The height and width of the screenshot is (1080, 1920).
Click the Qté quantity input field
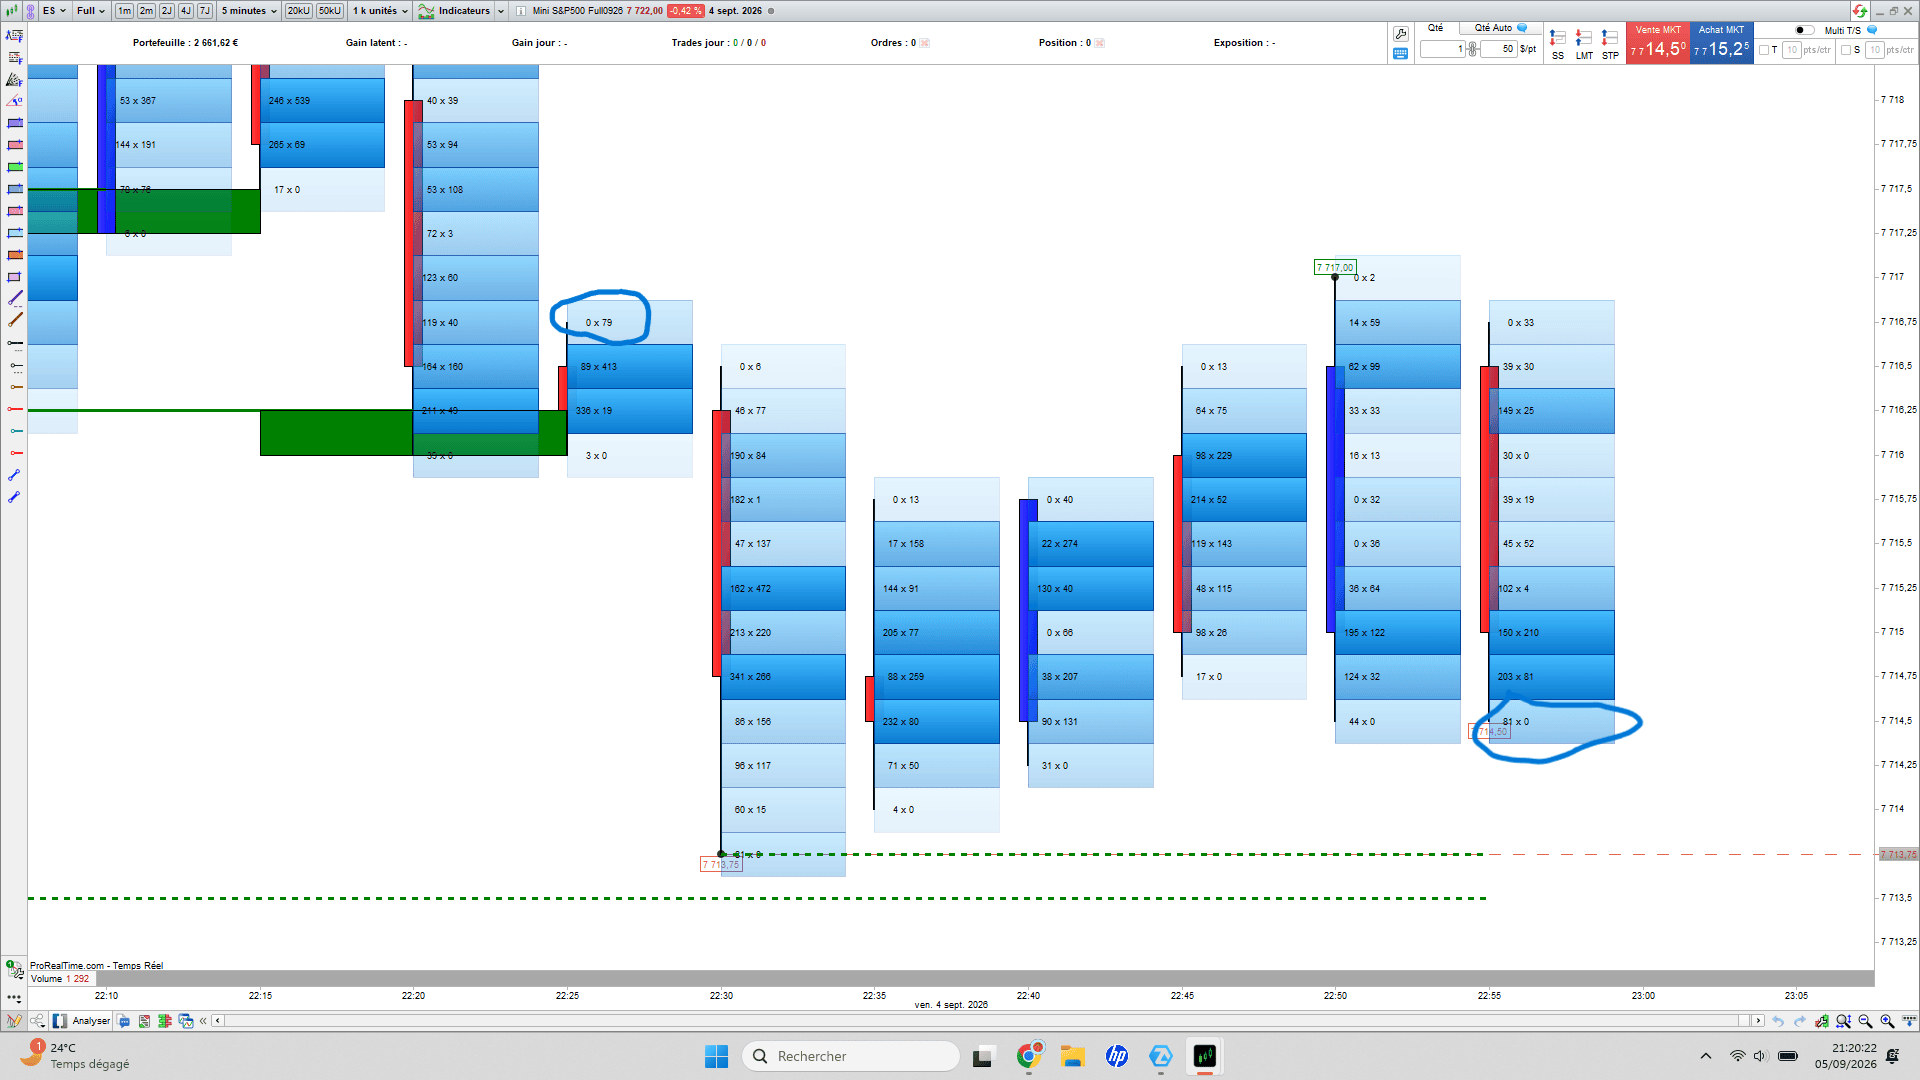click(1442, 49)
